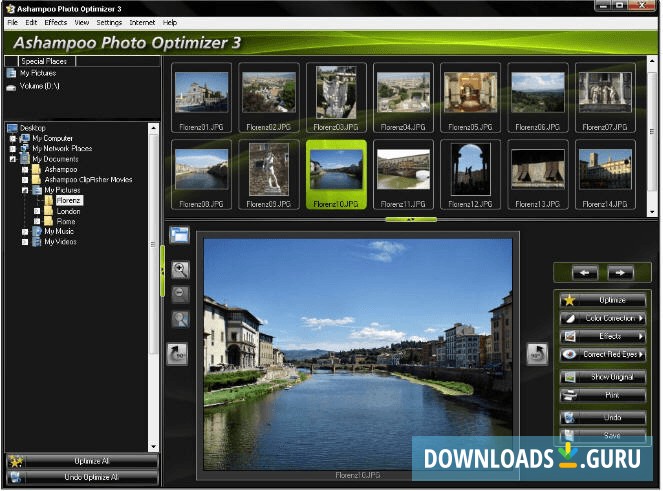The image size is (663, 491).
Task: Rotate image 90 degrees right icon
Action: (537, 354)
